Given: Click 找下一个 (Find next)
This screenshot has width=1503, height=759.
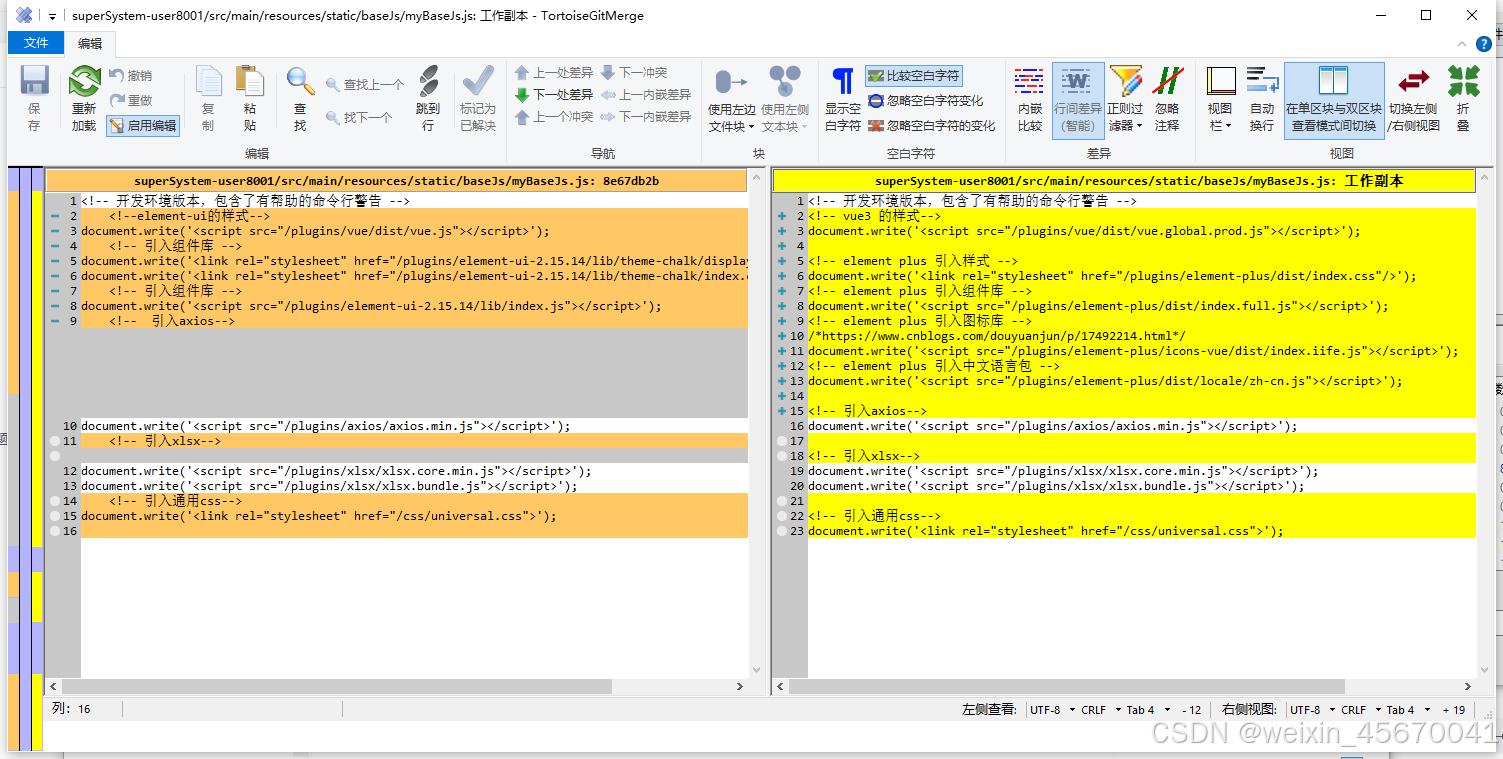Looking at the screenshot, I should coord(359,117).
